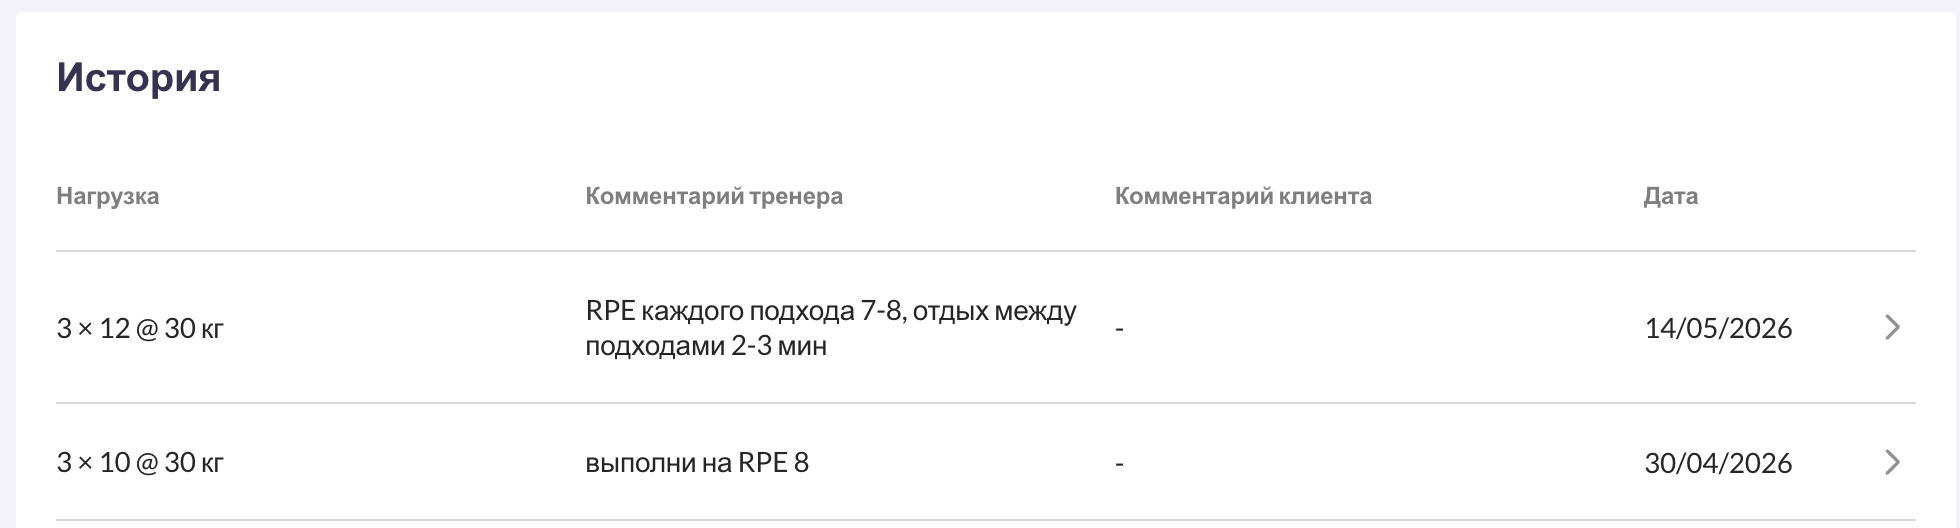Sort by the Дата column header
The height and width of the screenshot is (528, 1960).
[x=1670, y=196]
